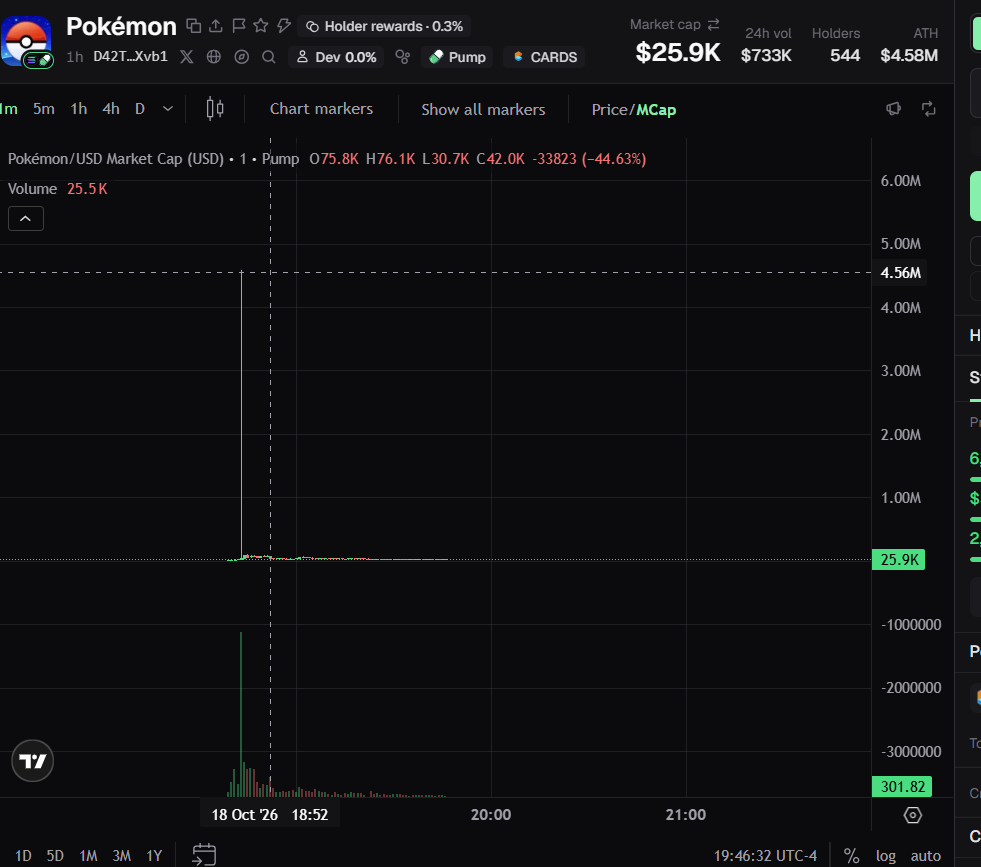The height and width of the screenshot is (867, 981).
Task: Toggle Chart markers
Action: pos(322,109)
